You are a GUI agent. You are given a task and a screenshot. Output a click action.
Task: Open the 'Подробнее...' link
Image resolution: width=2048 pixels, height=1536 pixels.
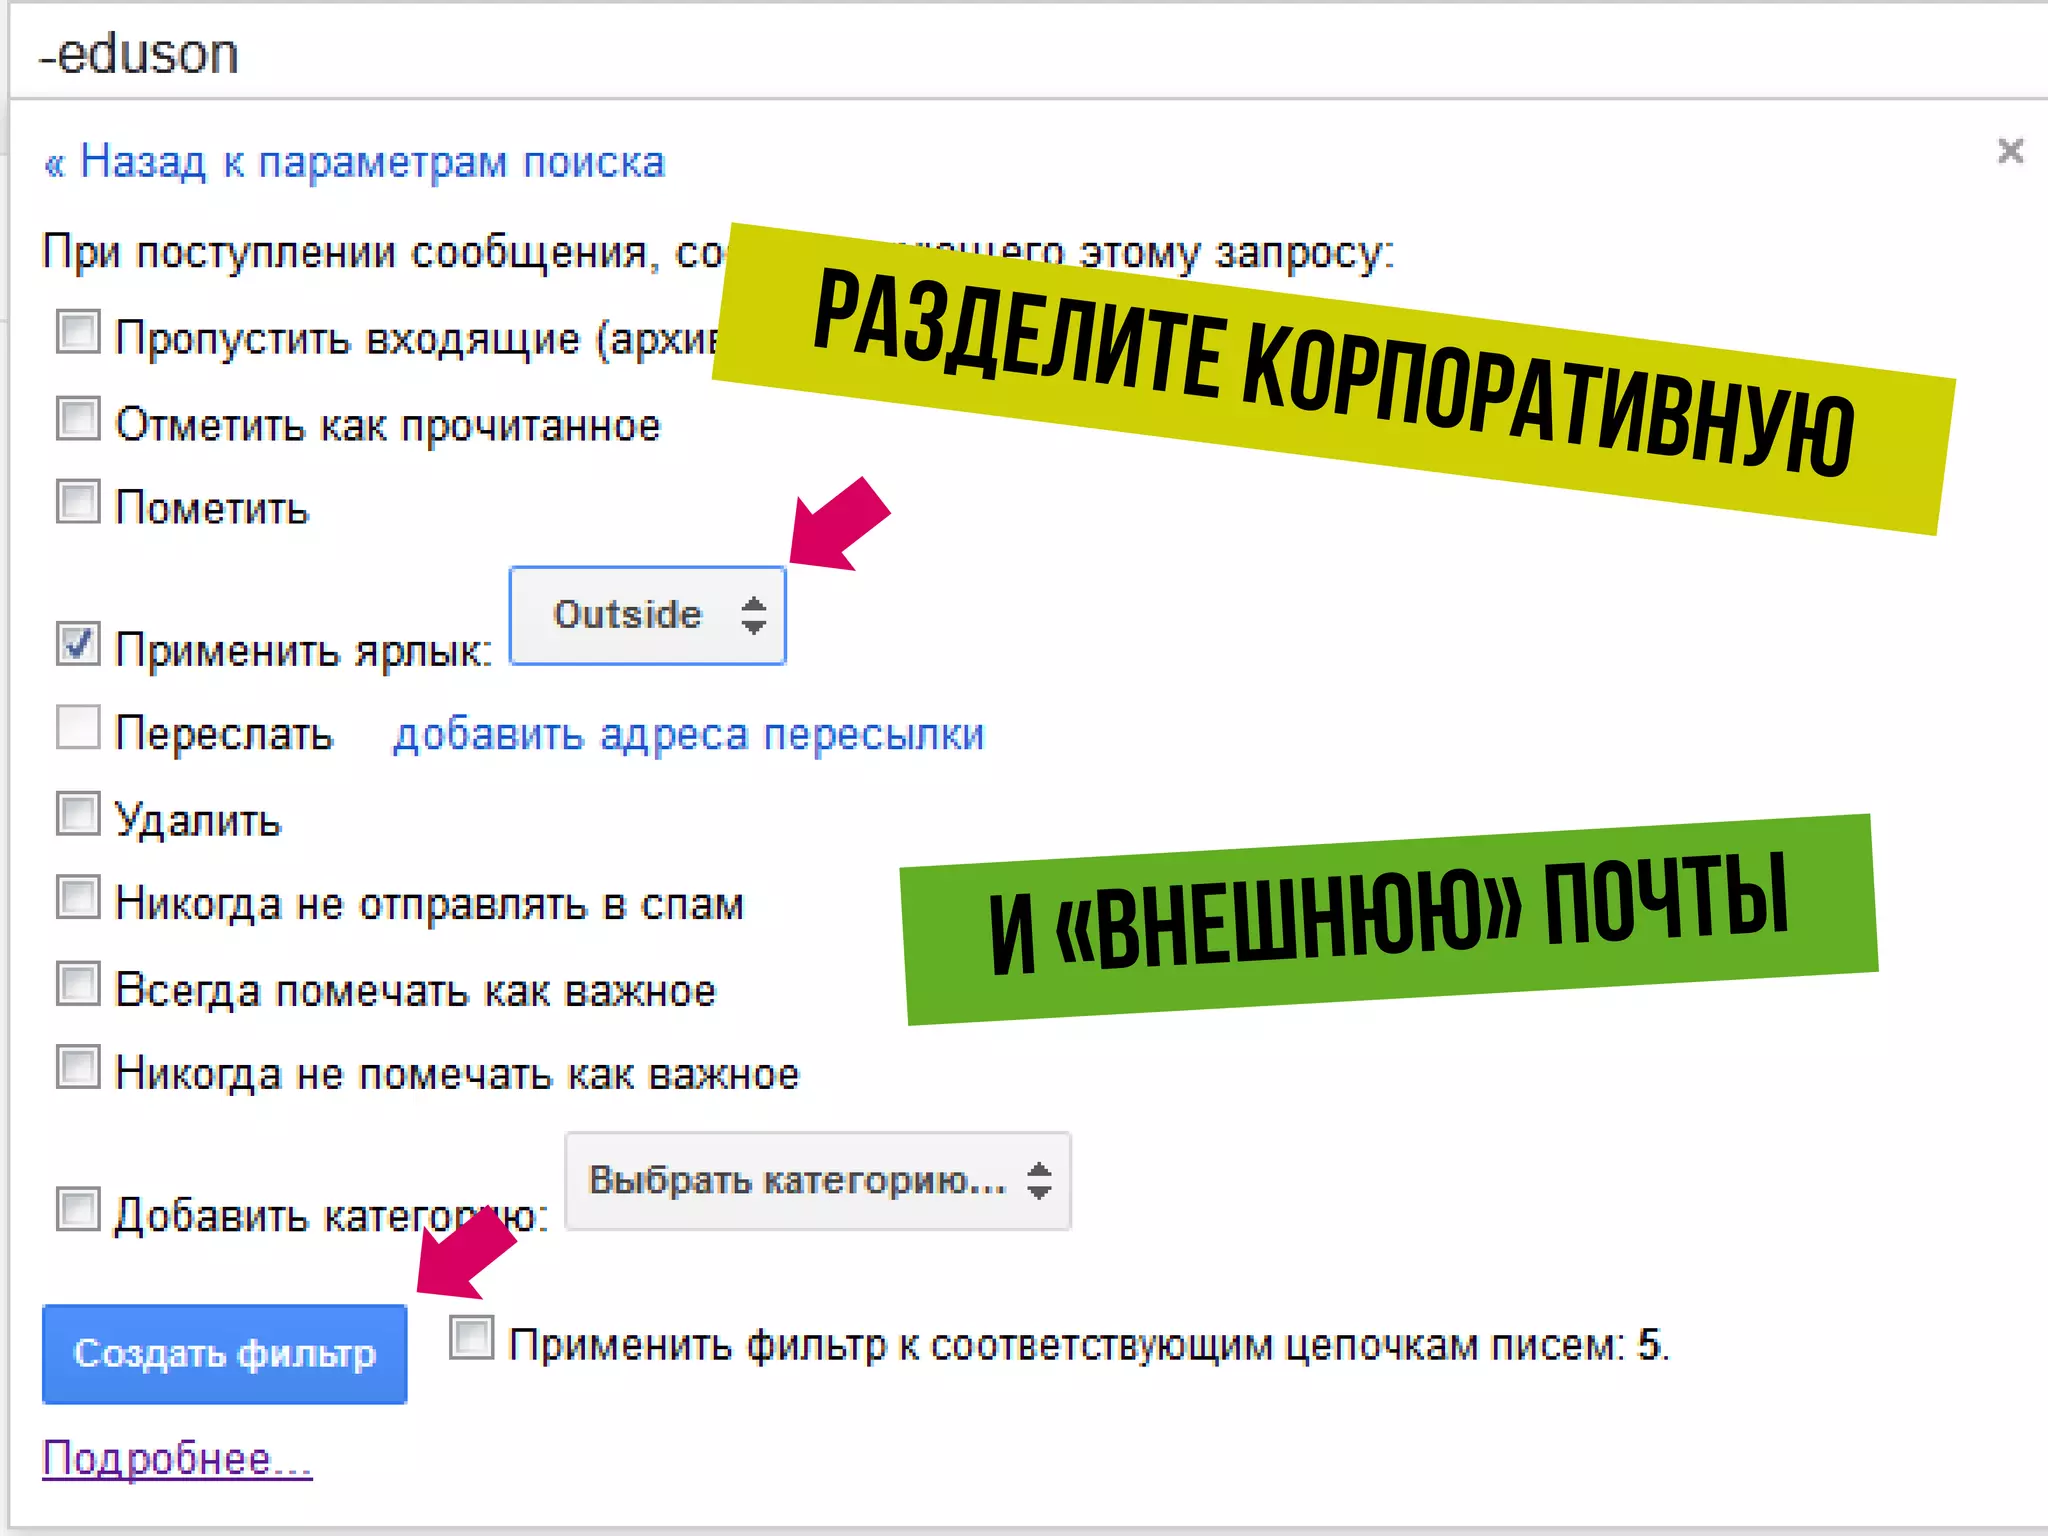click(x=177, y=1459)
